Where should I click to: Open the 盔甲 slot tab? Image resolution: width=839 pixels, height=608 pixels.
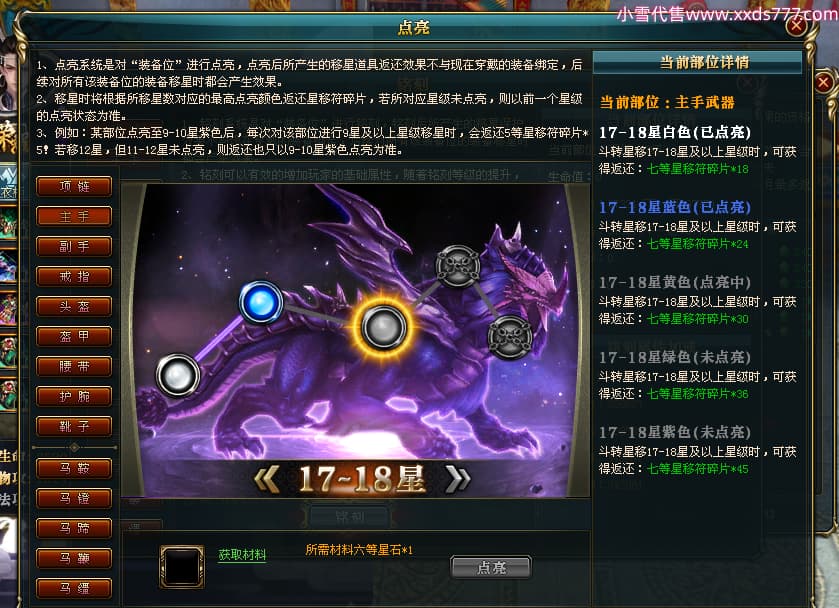coord(74,336)
